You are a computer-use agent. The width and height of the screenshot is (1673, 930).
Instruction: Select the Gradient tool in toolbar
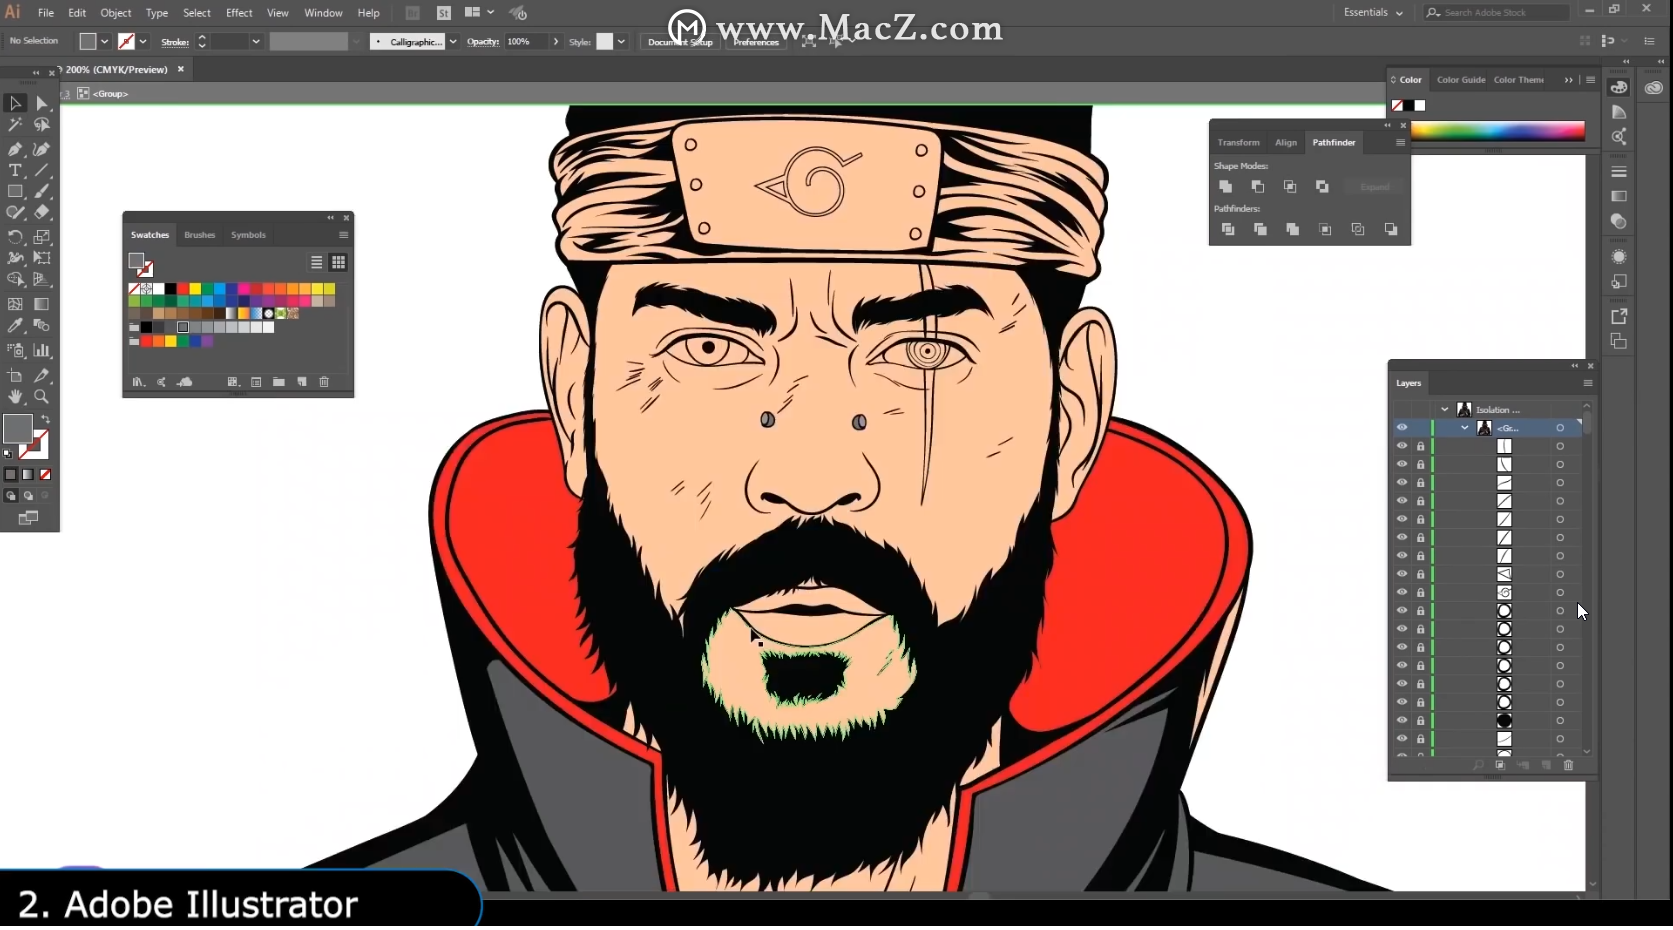41,304
